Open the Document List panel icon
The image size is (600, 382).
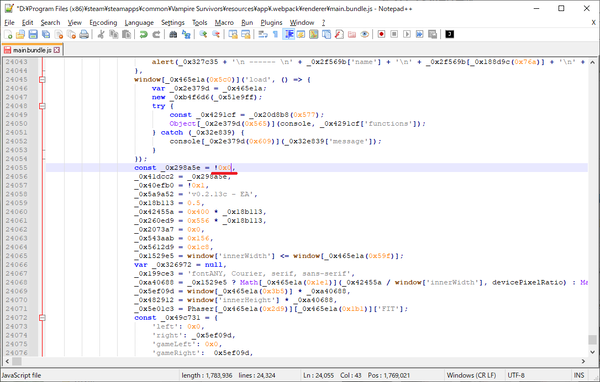click(x=326, y=35)
